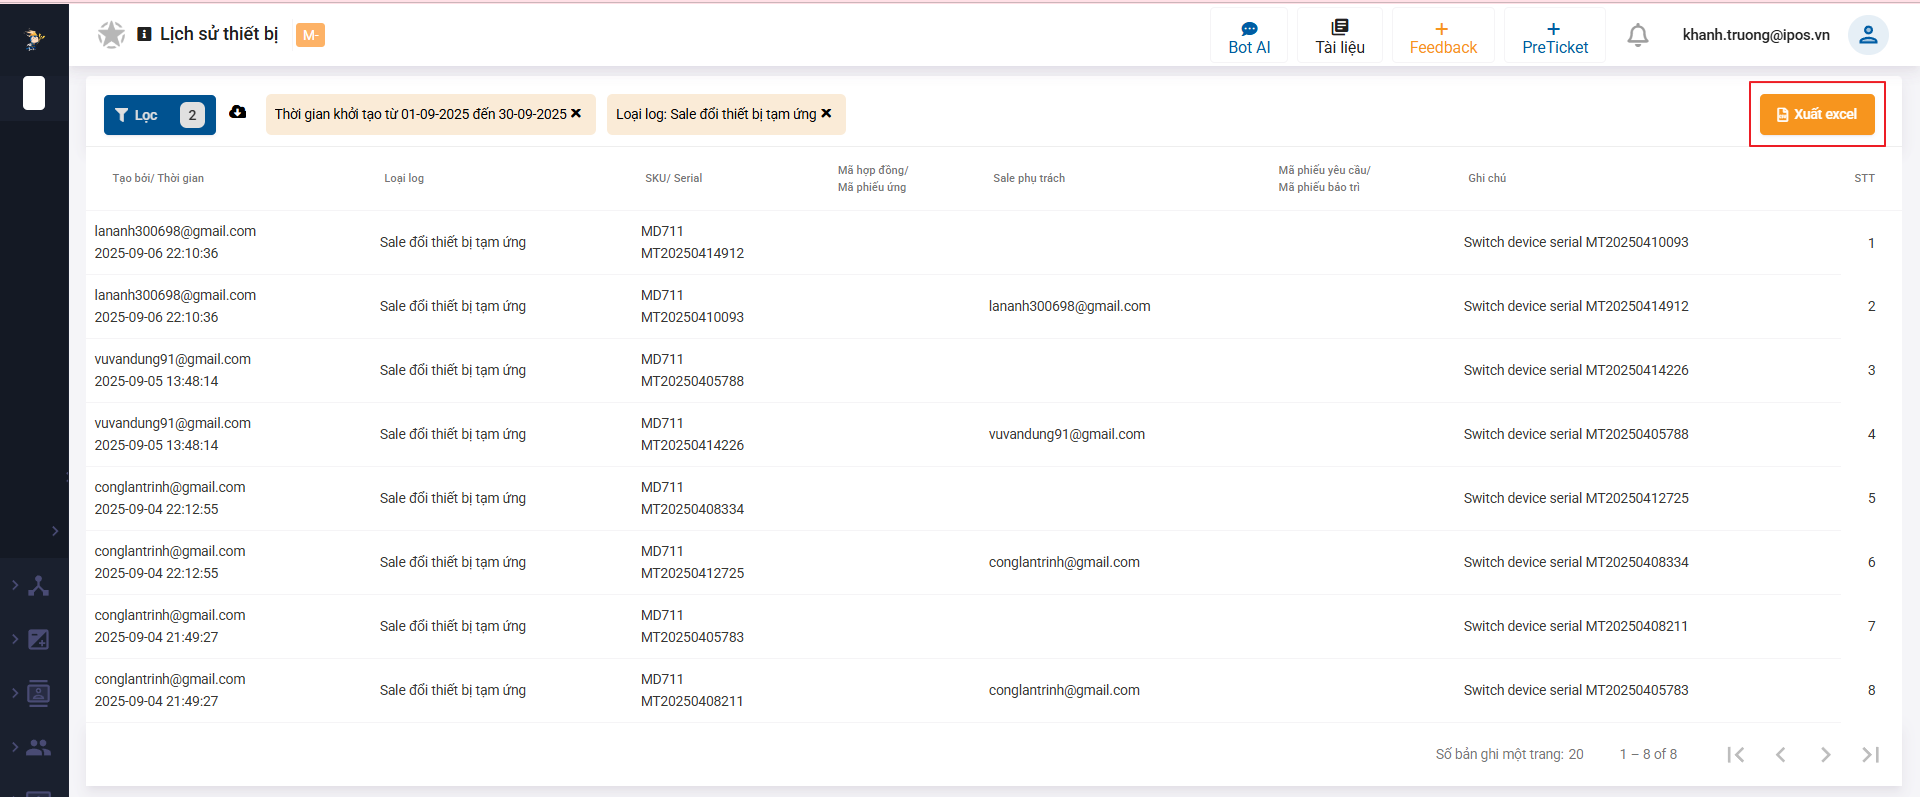1920x797 pixels.
Task: Click the Tạo bởi/ Thời gian column header
Action: point(158,178)
